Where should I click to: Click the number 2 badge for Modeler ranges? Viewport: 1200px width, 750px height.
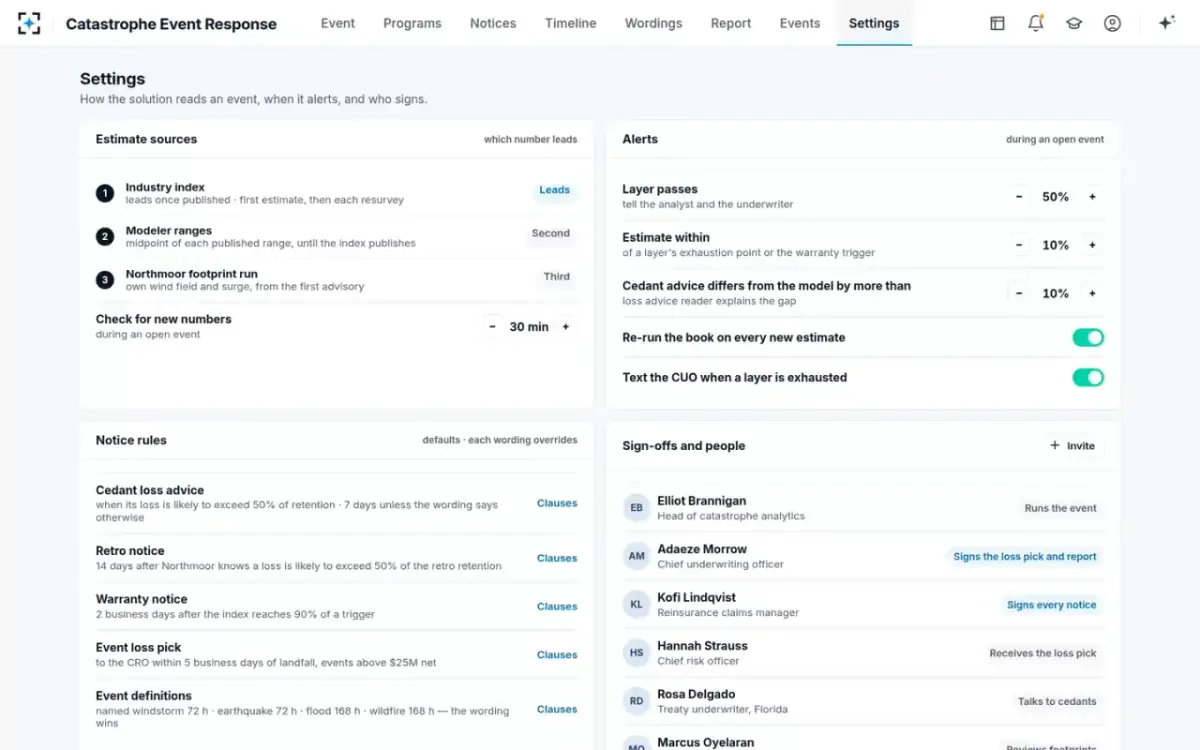click(x=105, y=237)
